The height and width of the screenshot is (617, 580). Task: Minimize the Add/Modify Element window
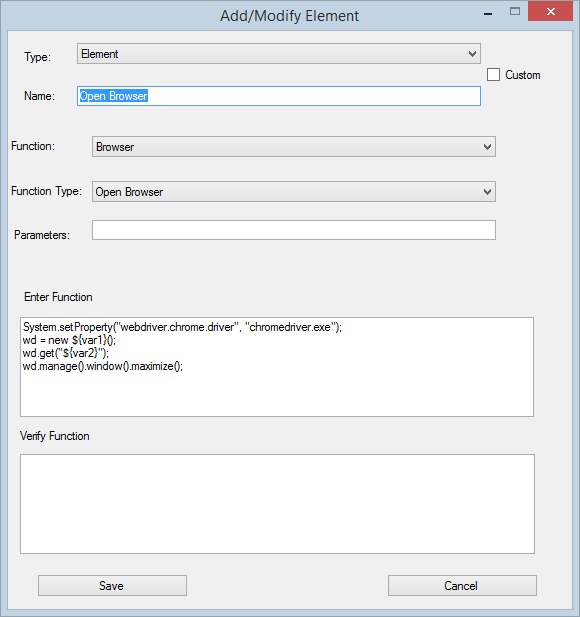[x=488, y=13]
